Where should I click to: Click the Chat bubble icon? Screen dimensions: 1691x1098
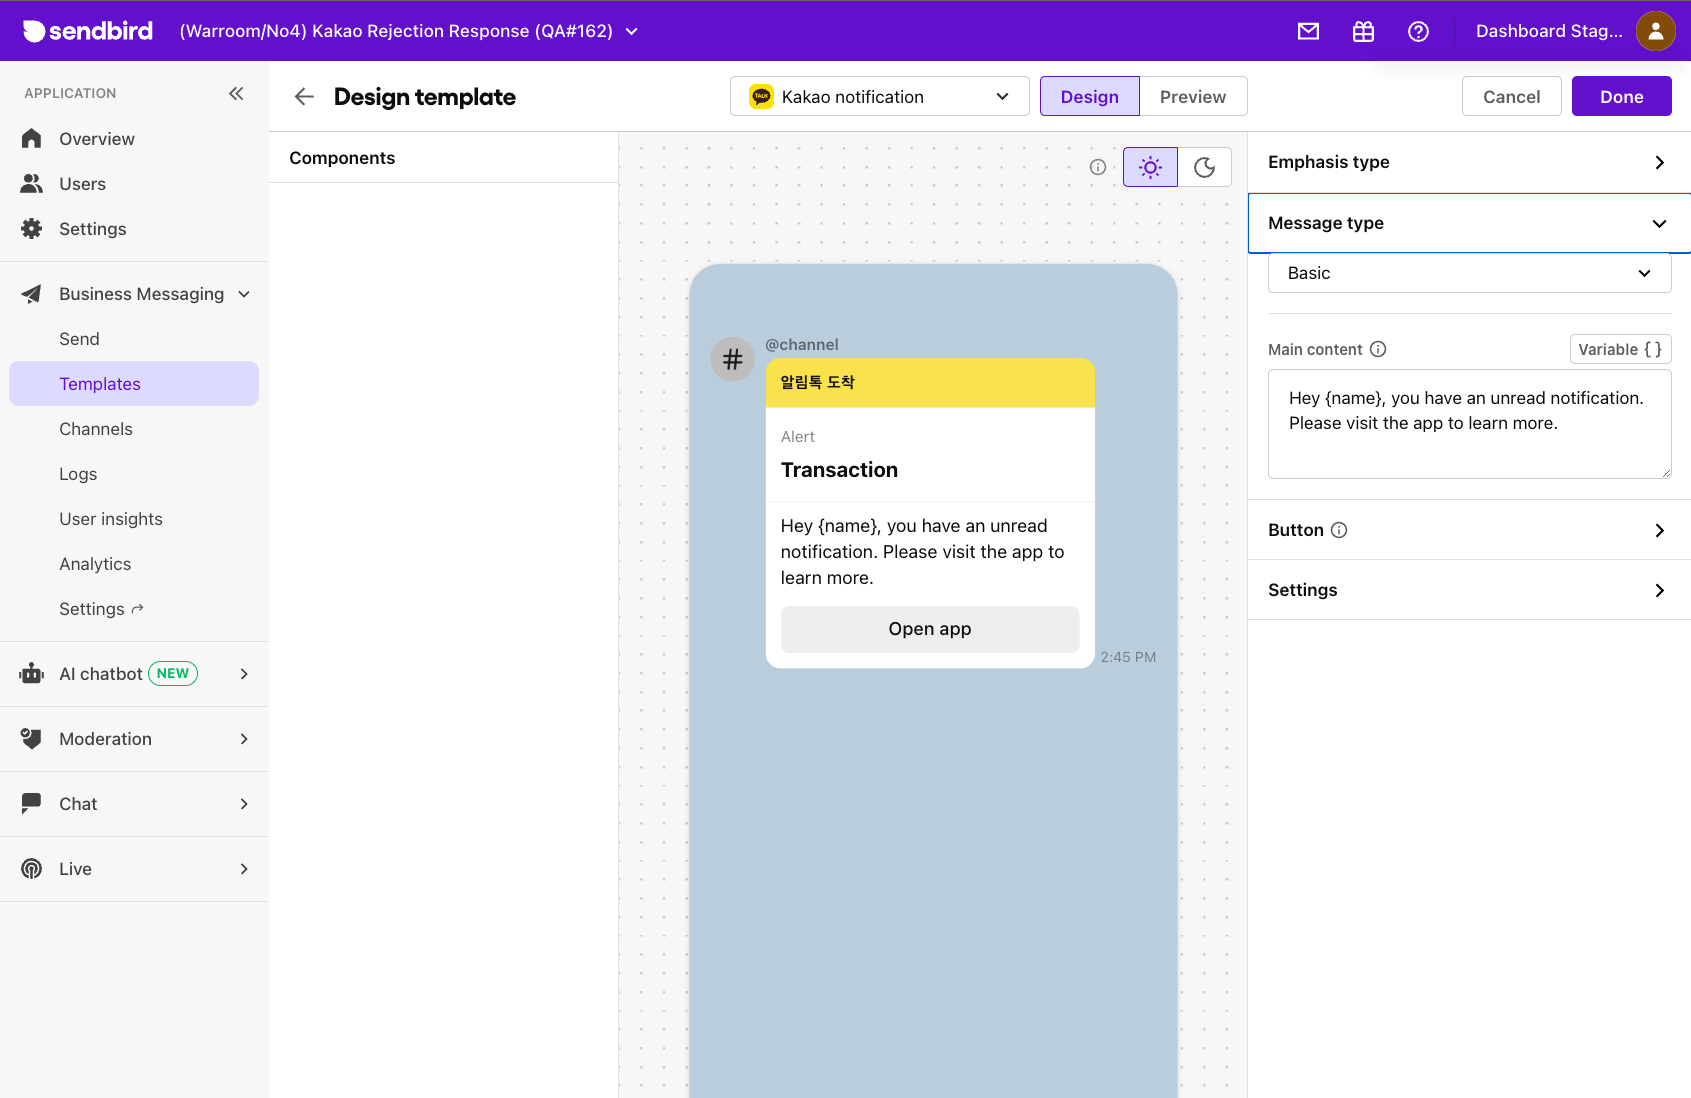pyautogui.click(x=32, y=803)
